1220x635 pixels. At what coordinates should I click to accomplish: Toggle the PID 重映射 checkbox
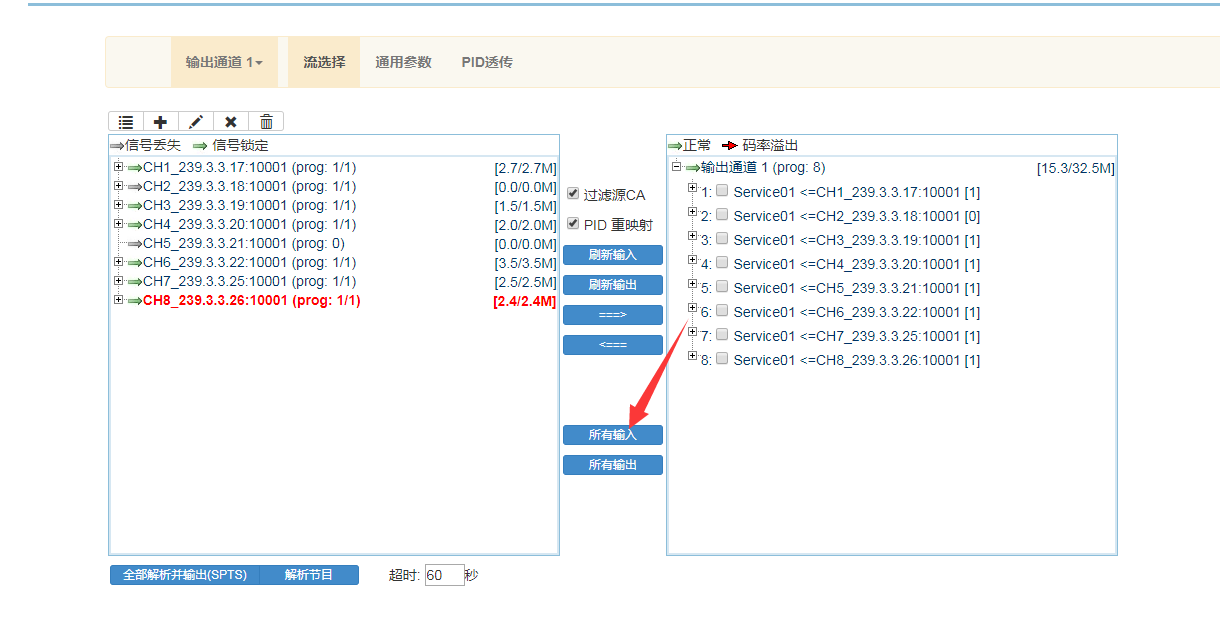(x=573, y=224)
